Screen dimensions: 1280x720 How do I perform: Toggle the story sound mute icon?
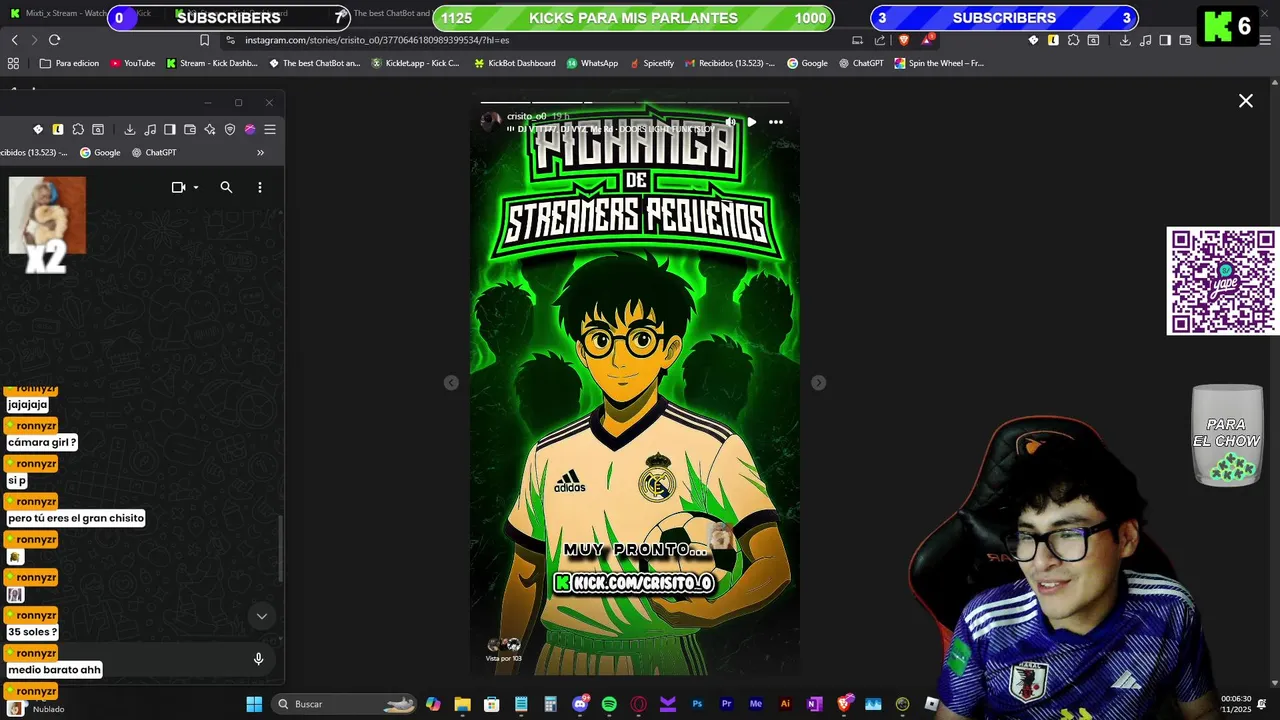click(x=731, y=122)
